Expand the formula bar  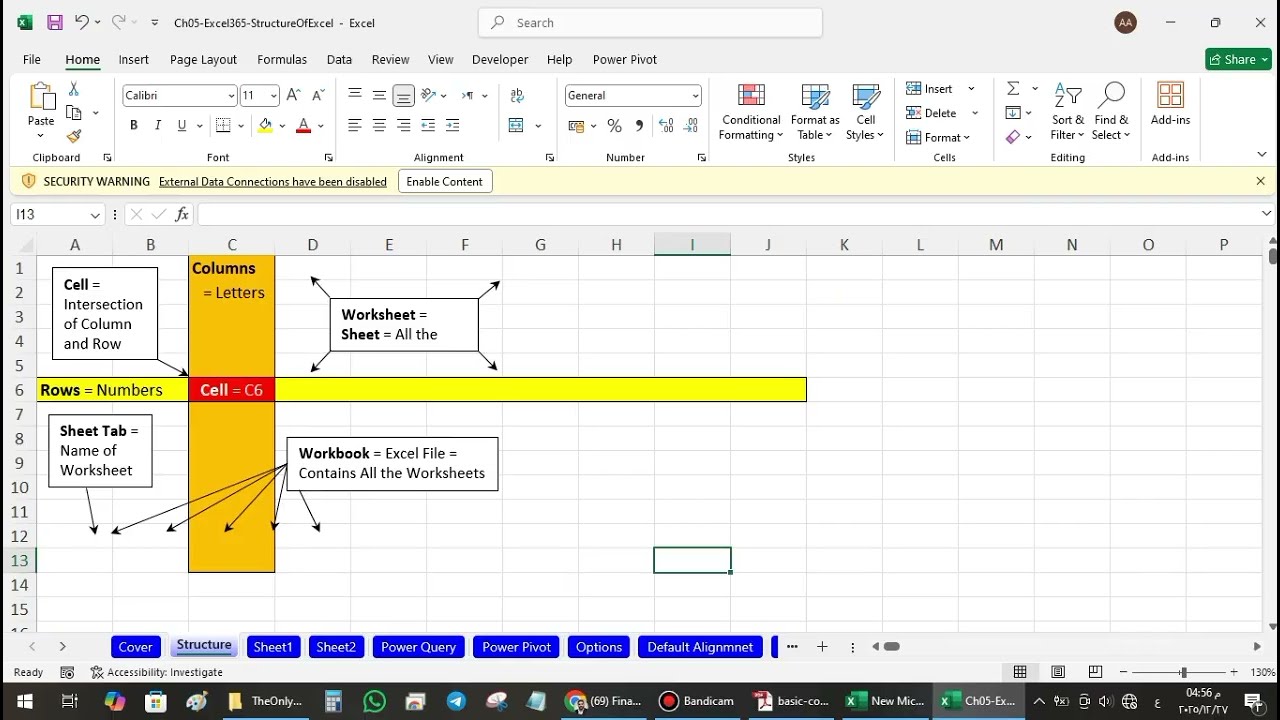coord(1267,214)
